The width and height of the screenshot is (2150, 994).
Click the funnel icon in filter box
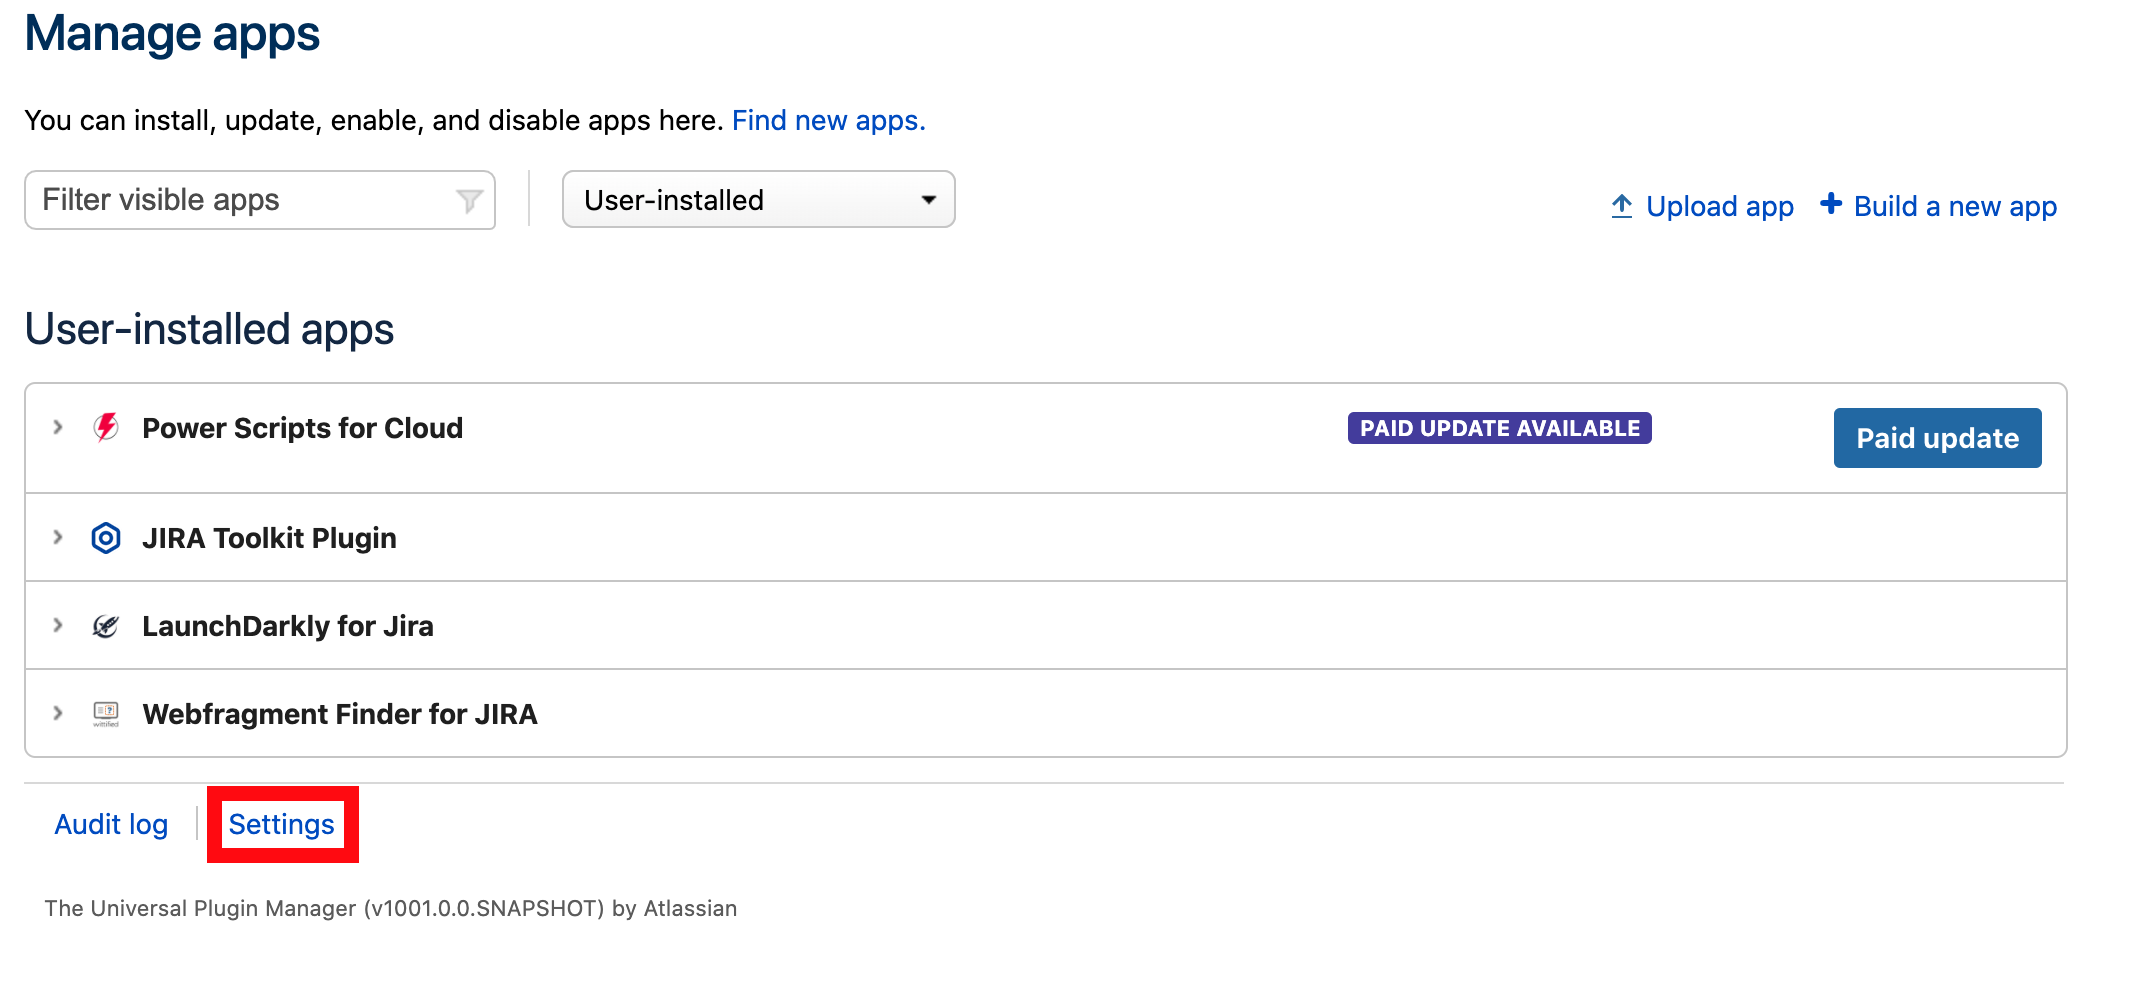[x=469, y=201]
